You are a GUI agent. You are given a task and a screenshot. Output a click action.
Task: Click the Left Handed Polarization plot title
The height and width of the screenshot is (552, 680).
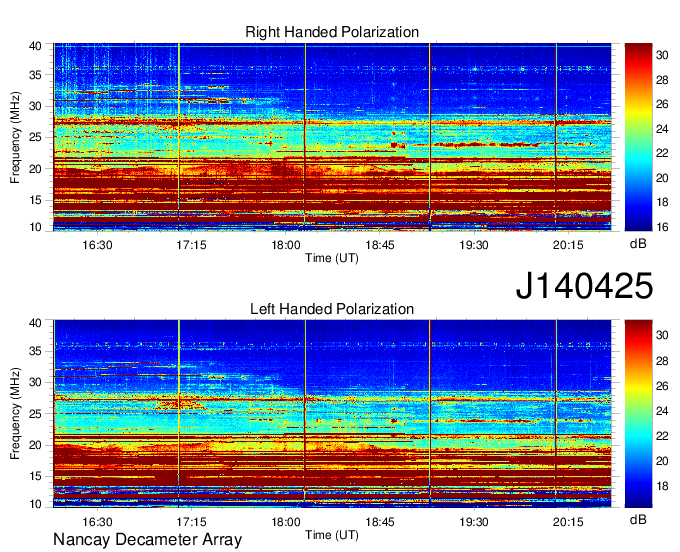pos(332,309)
